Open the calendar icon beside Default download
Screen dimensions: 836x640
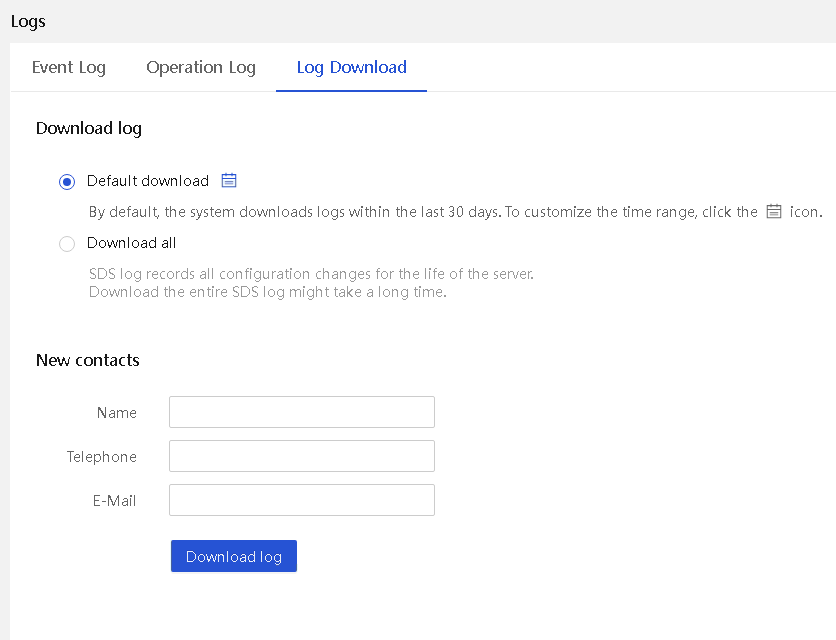click(x=229, y=181)
